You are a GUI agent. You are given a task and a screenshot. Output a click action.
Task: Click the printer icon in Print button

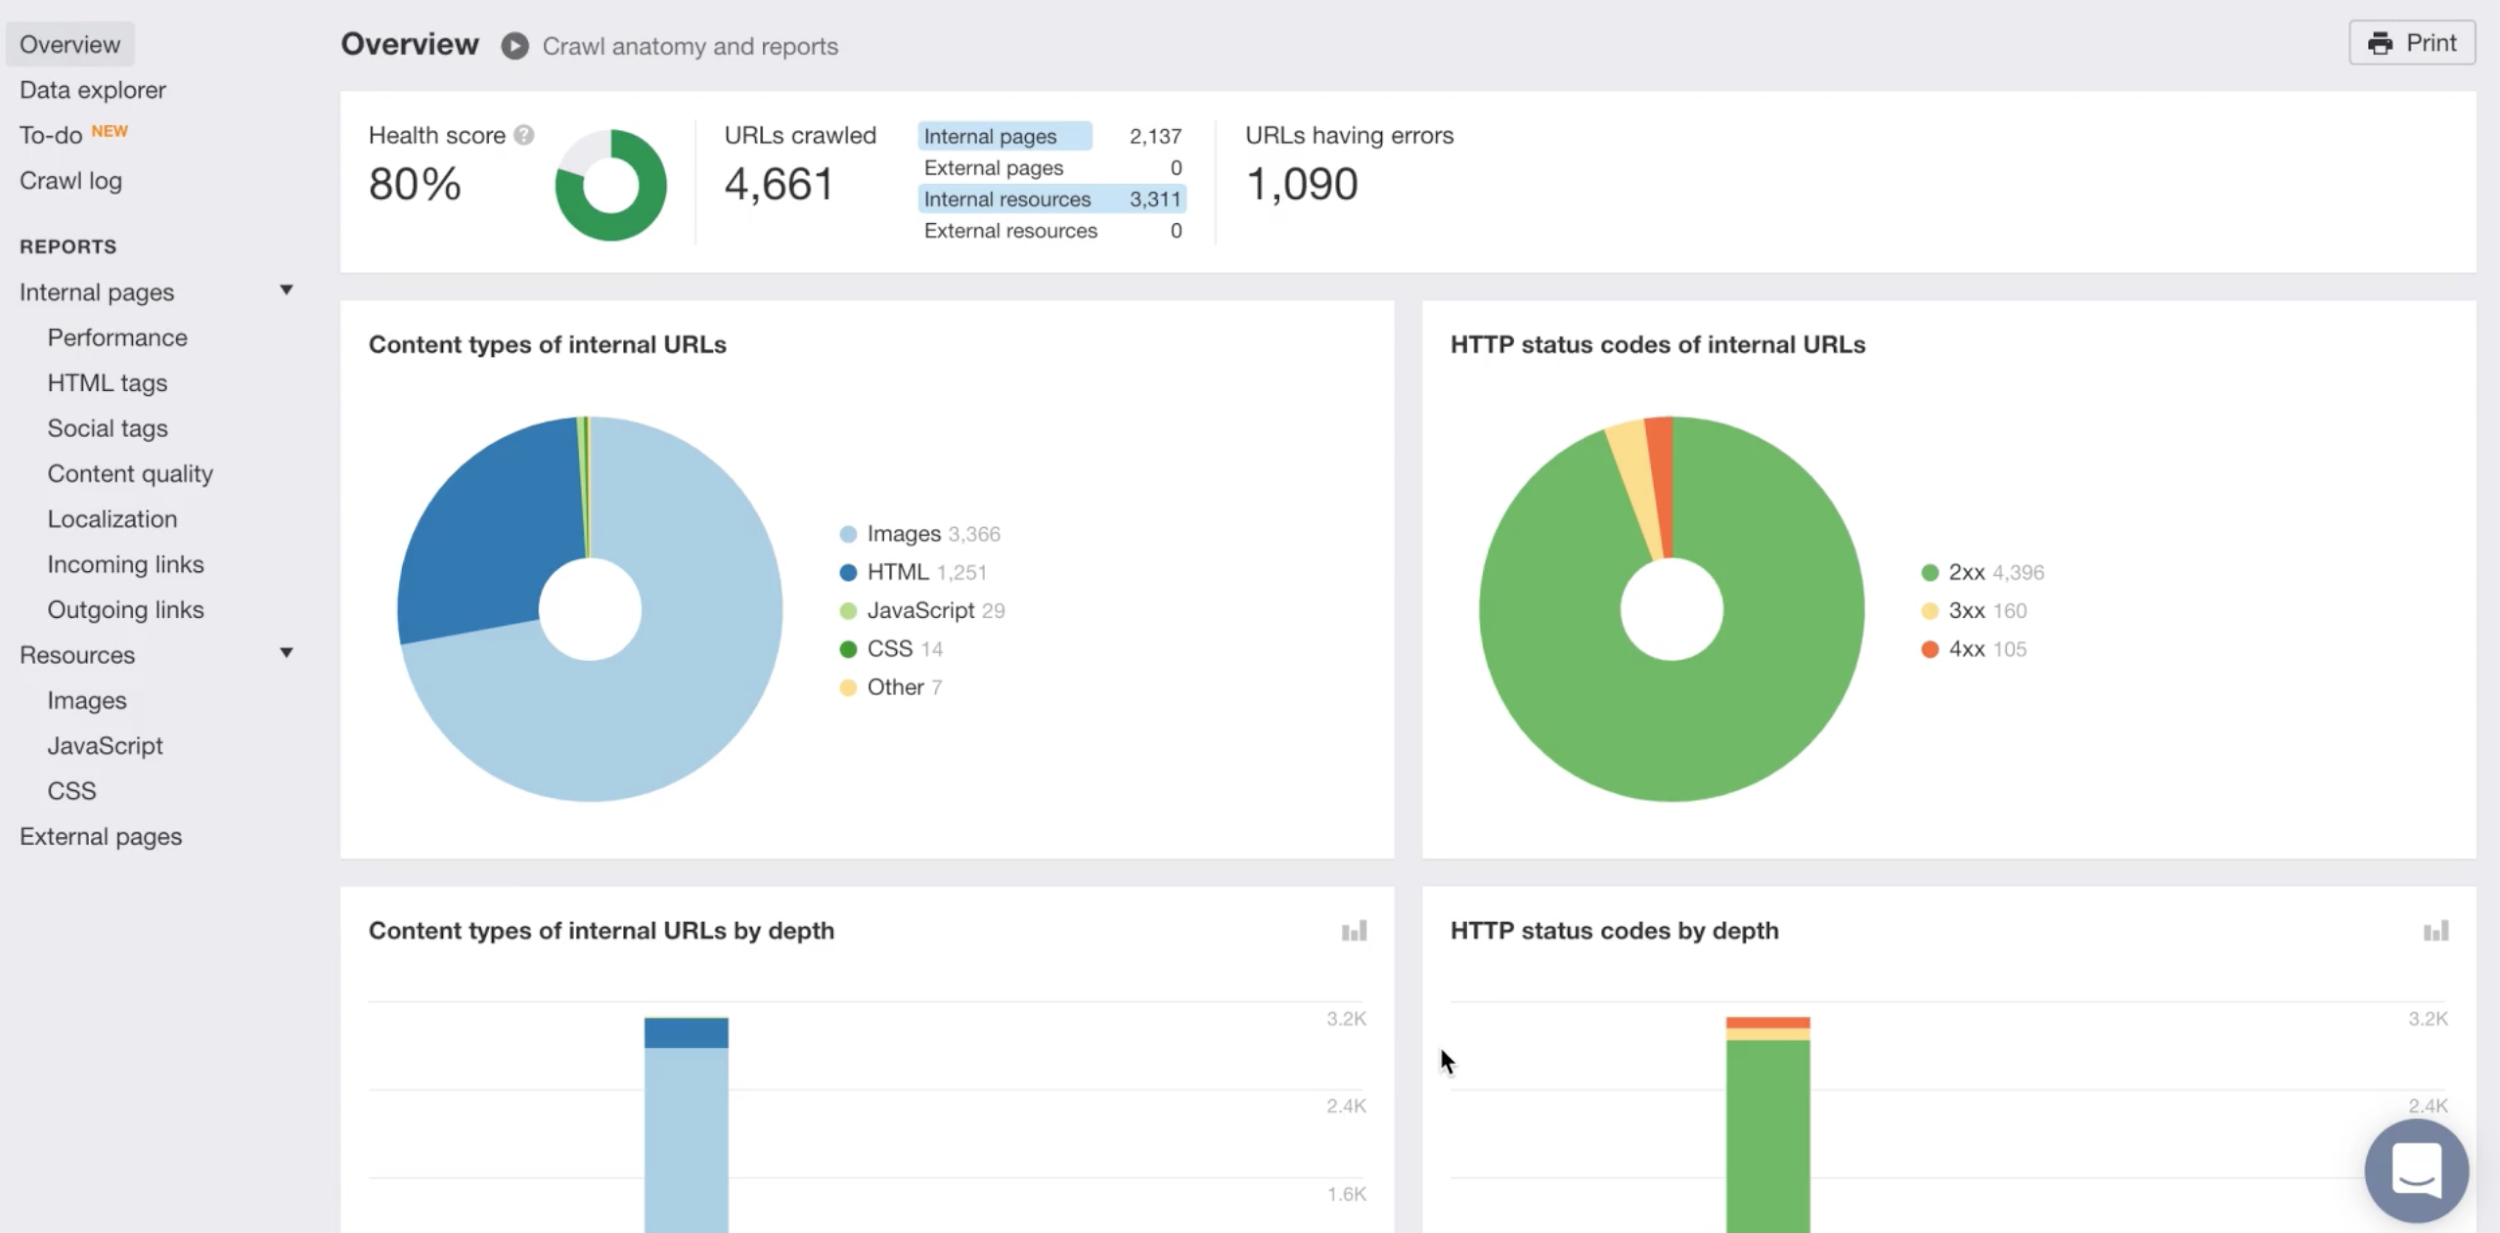point(2380,43)
